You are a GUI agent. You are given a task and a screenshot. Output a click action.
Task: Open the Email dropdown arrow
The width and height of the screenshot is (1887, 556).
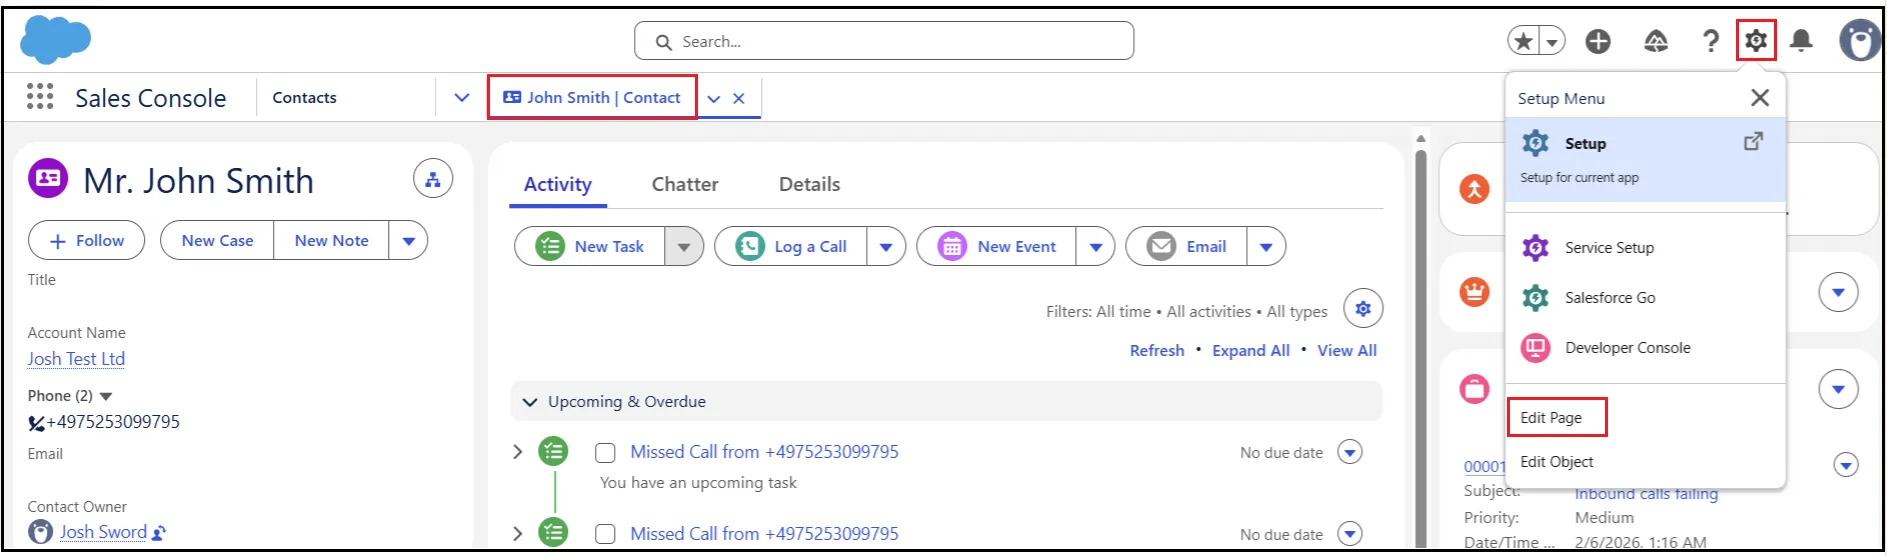tap(1266, 246)
